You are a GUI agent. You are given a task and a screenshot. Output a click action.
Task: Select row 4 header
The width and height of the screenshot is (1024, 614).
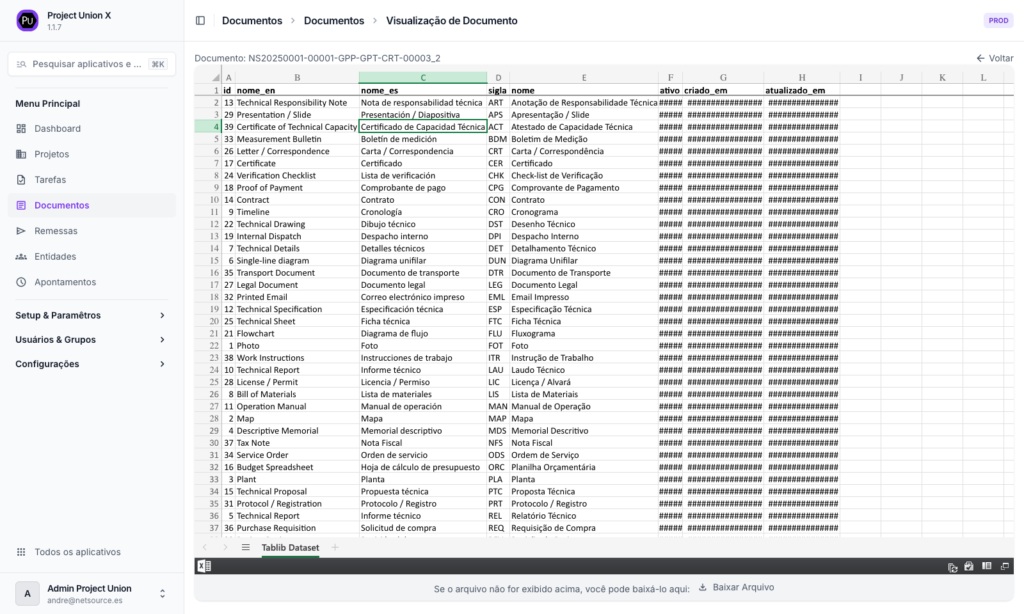[x=208, y=127]
